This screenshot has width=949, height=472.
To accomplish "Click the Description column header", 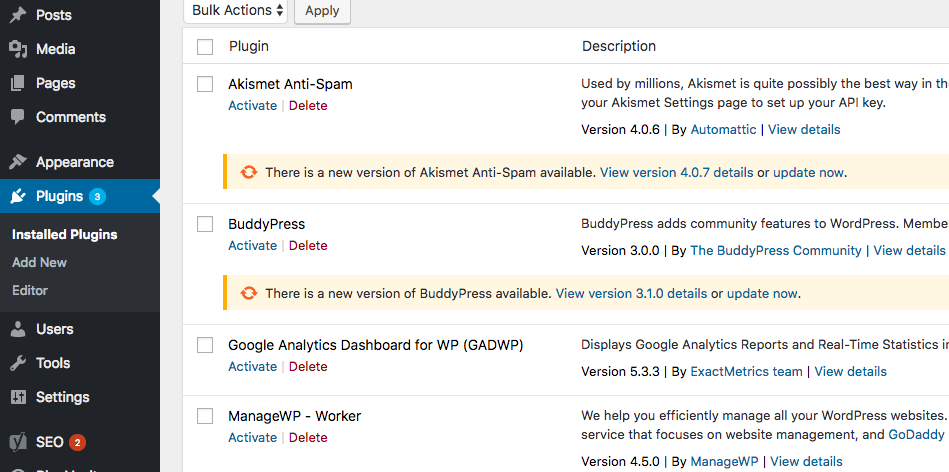I will tap(619, 47).
